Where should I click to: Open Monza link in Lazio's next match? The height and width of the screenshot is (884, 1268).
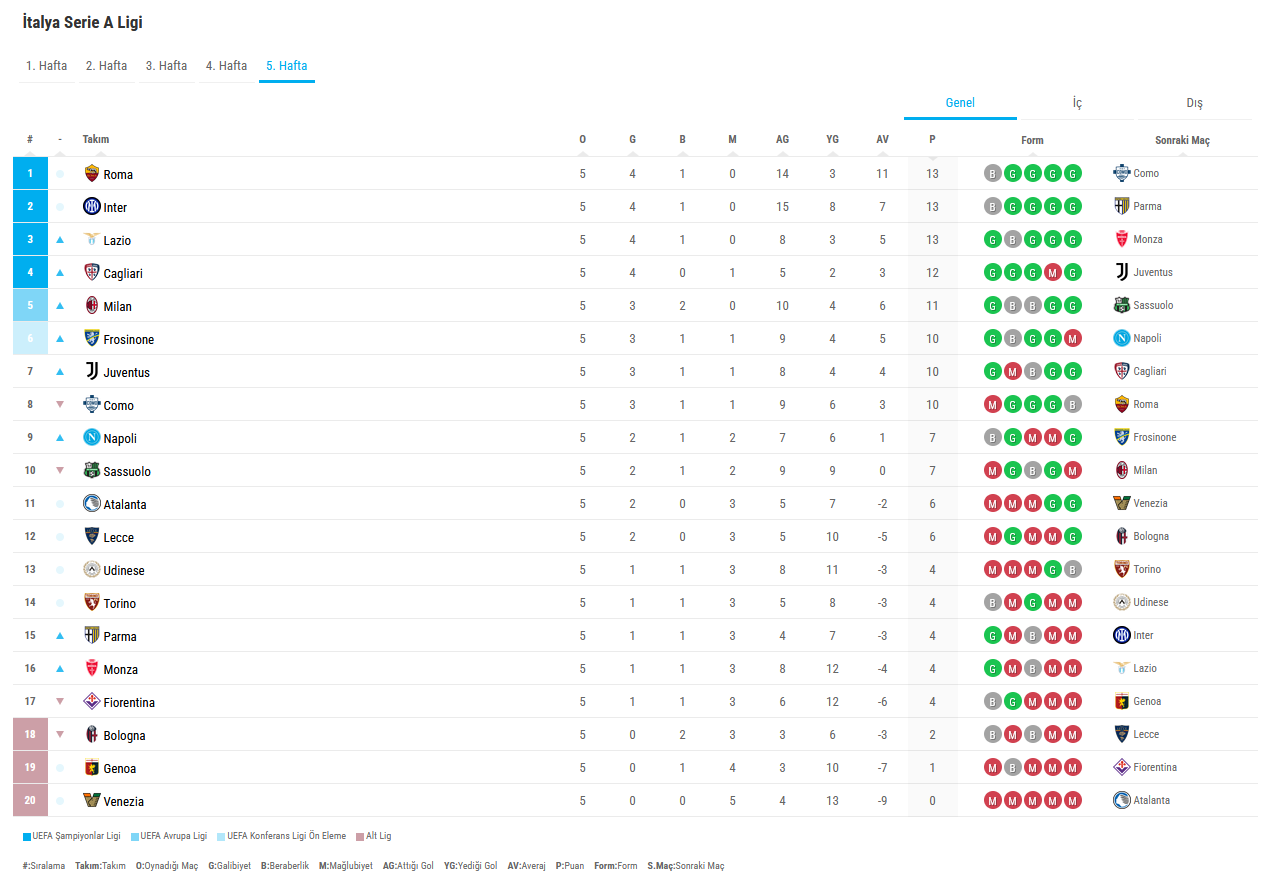[1148, 240]
